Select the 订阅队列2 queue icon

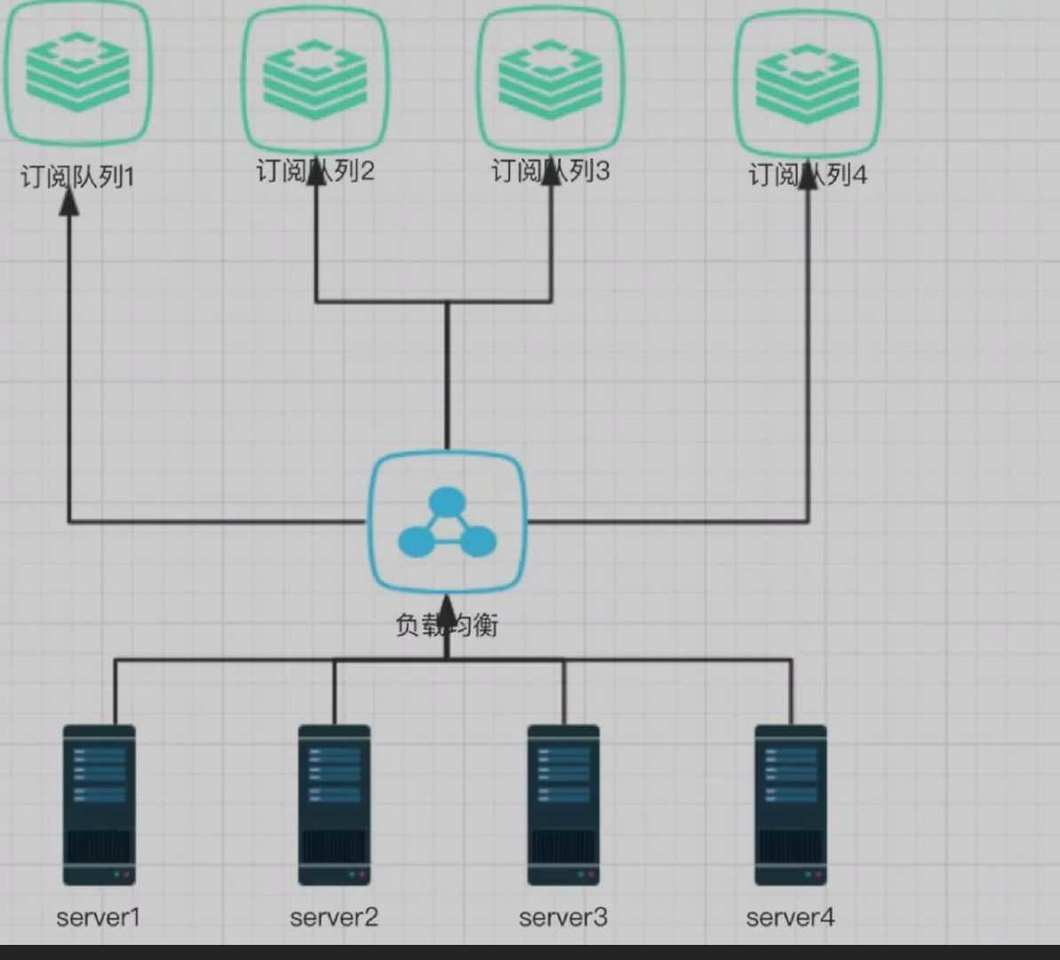pyautogui.click(x=315, y=79)
